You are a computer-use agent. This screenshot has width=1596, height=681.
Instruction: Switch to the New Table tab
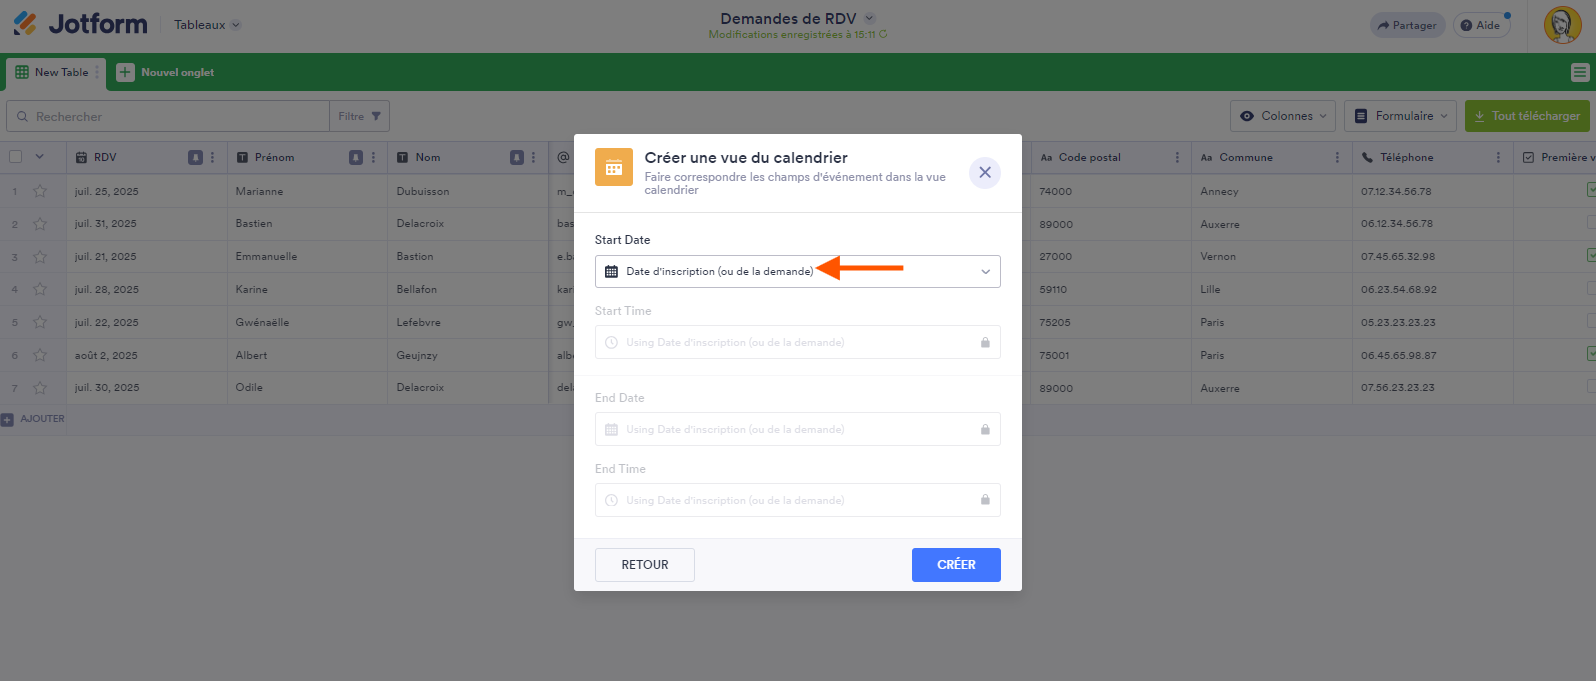coord(54,72)
